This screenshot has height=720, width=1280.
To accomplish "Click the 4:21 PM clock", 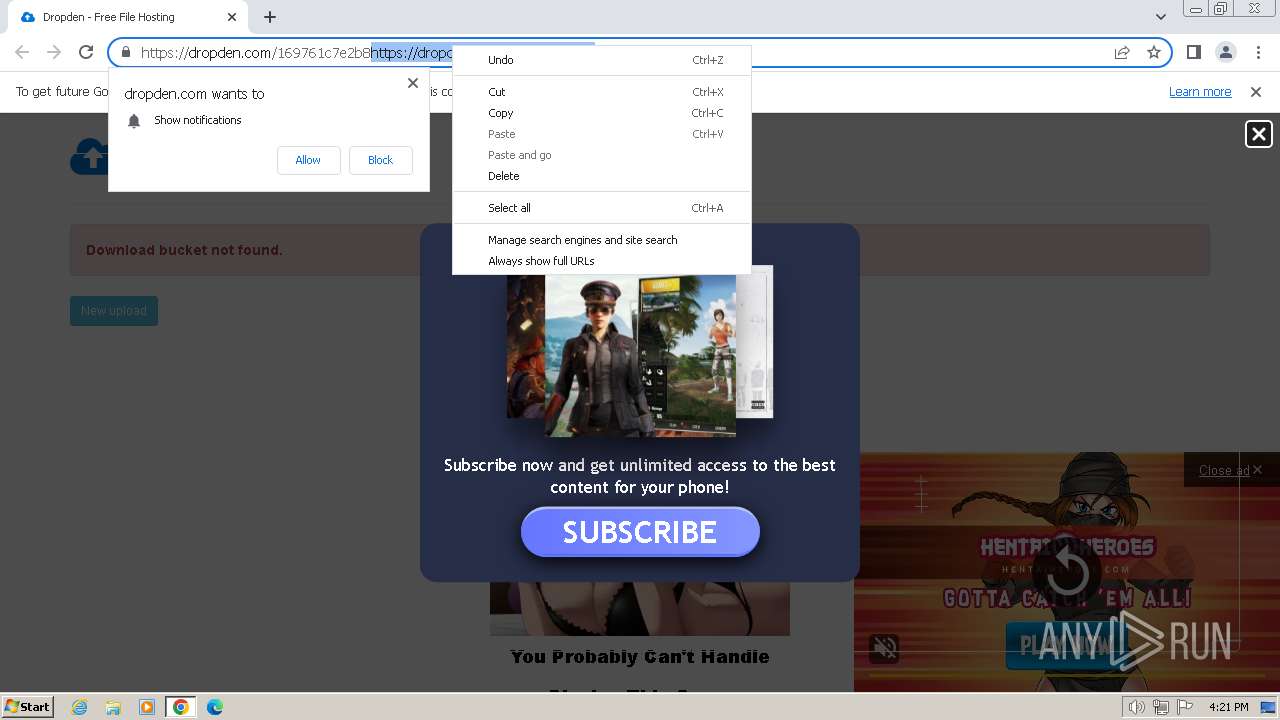I will [1228, 707].
